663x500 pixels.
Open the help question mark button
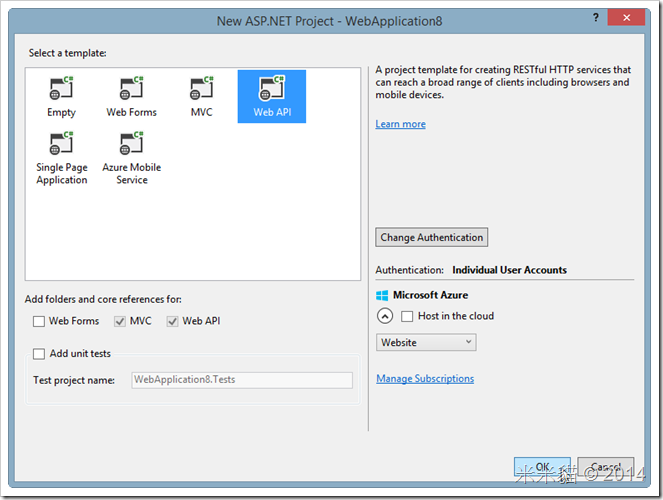tap(596, 18)
